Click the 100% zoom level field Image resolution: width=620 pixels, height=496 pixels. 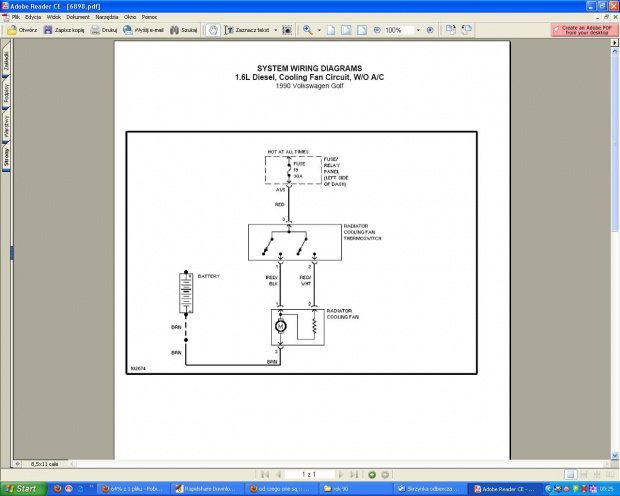coord(399,30)
